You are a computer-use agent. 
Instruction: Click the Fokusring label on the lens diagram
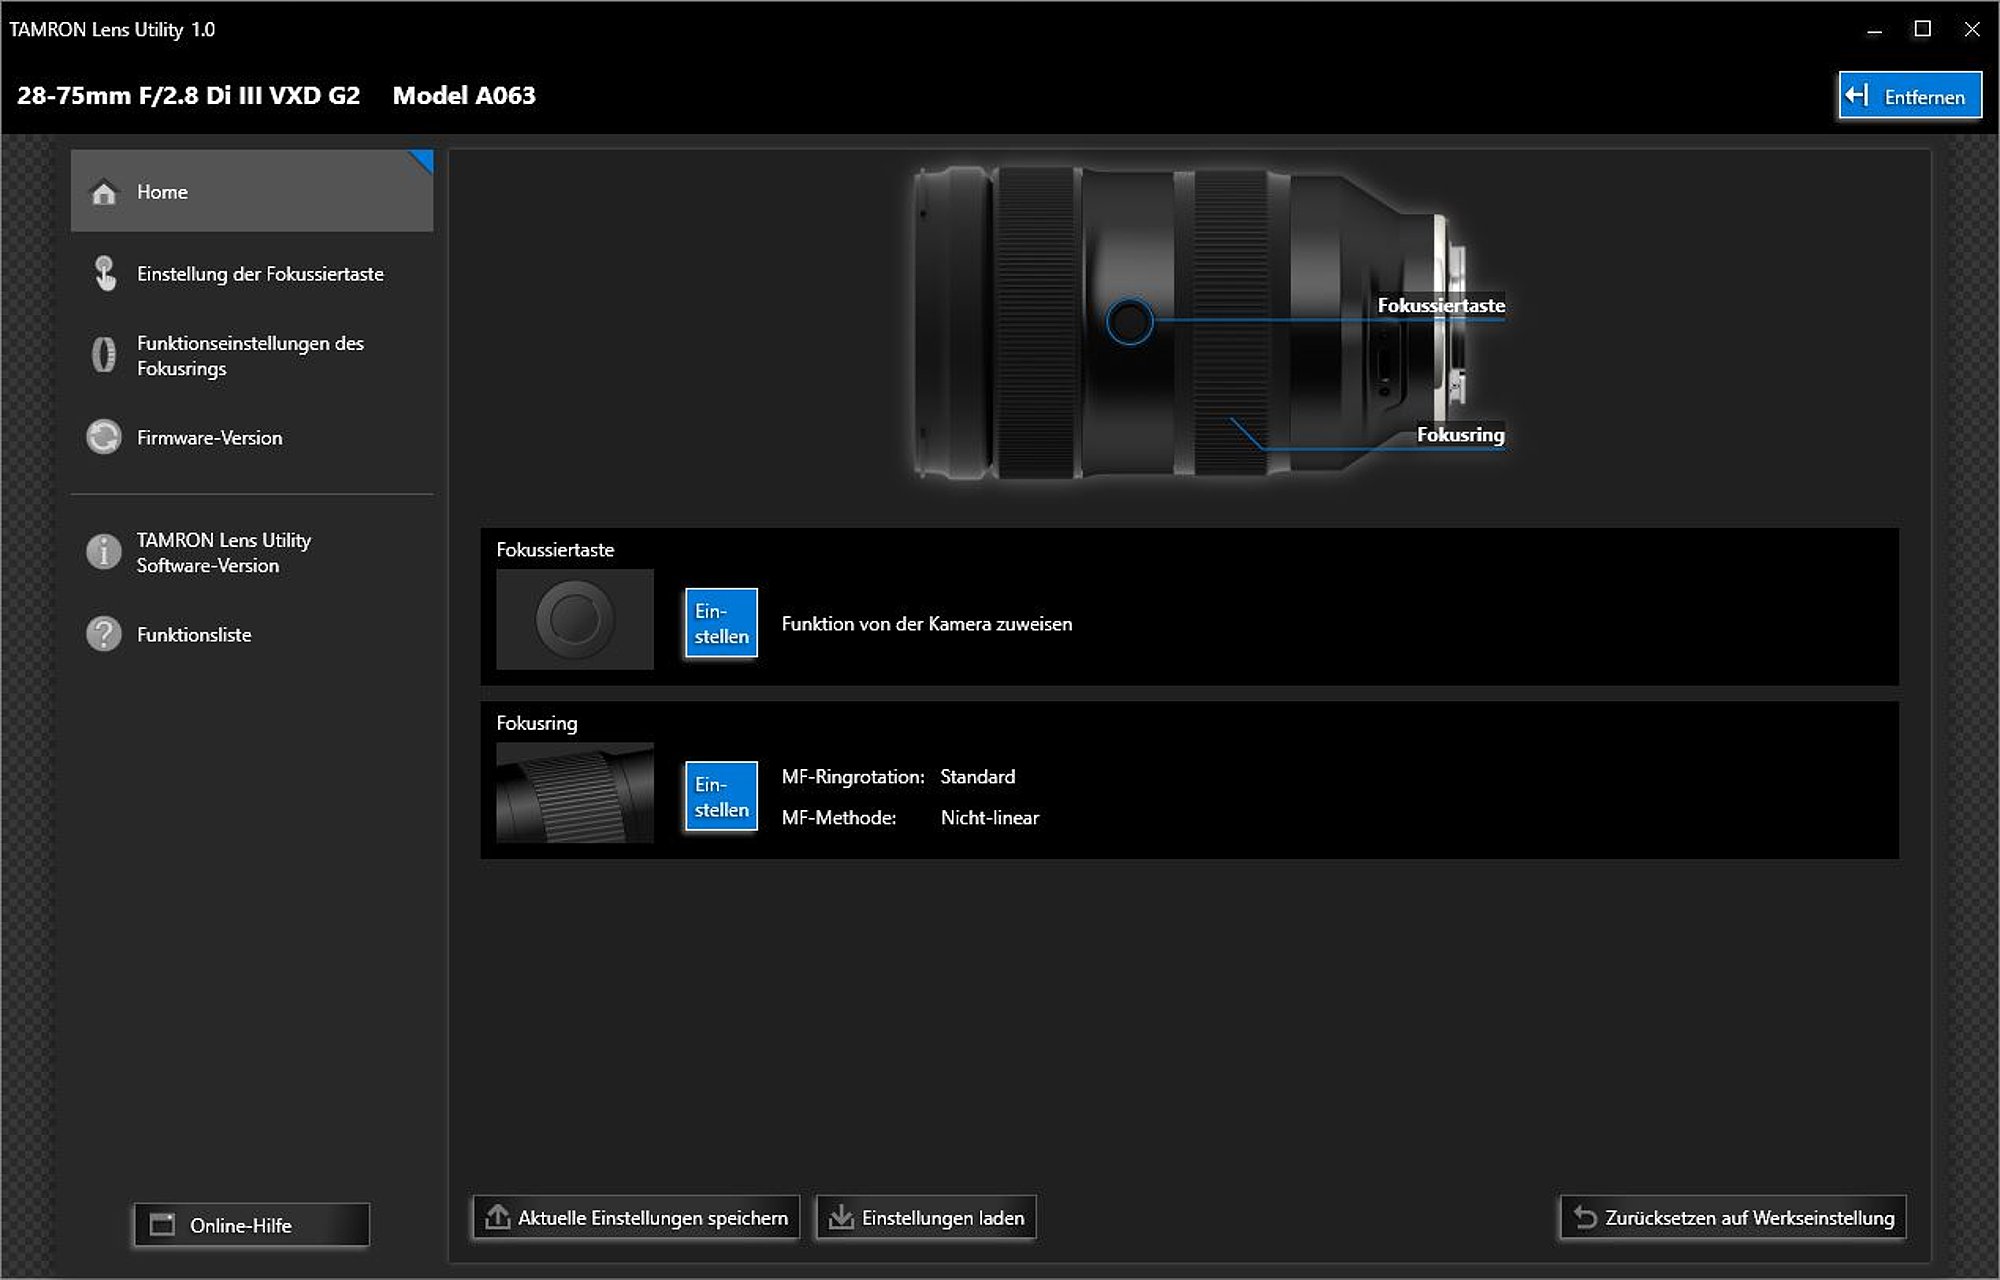pyautogui.click(x=1460, y=434)
